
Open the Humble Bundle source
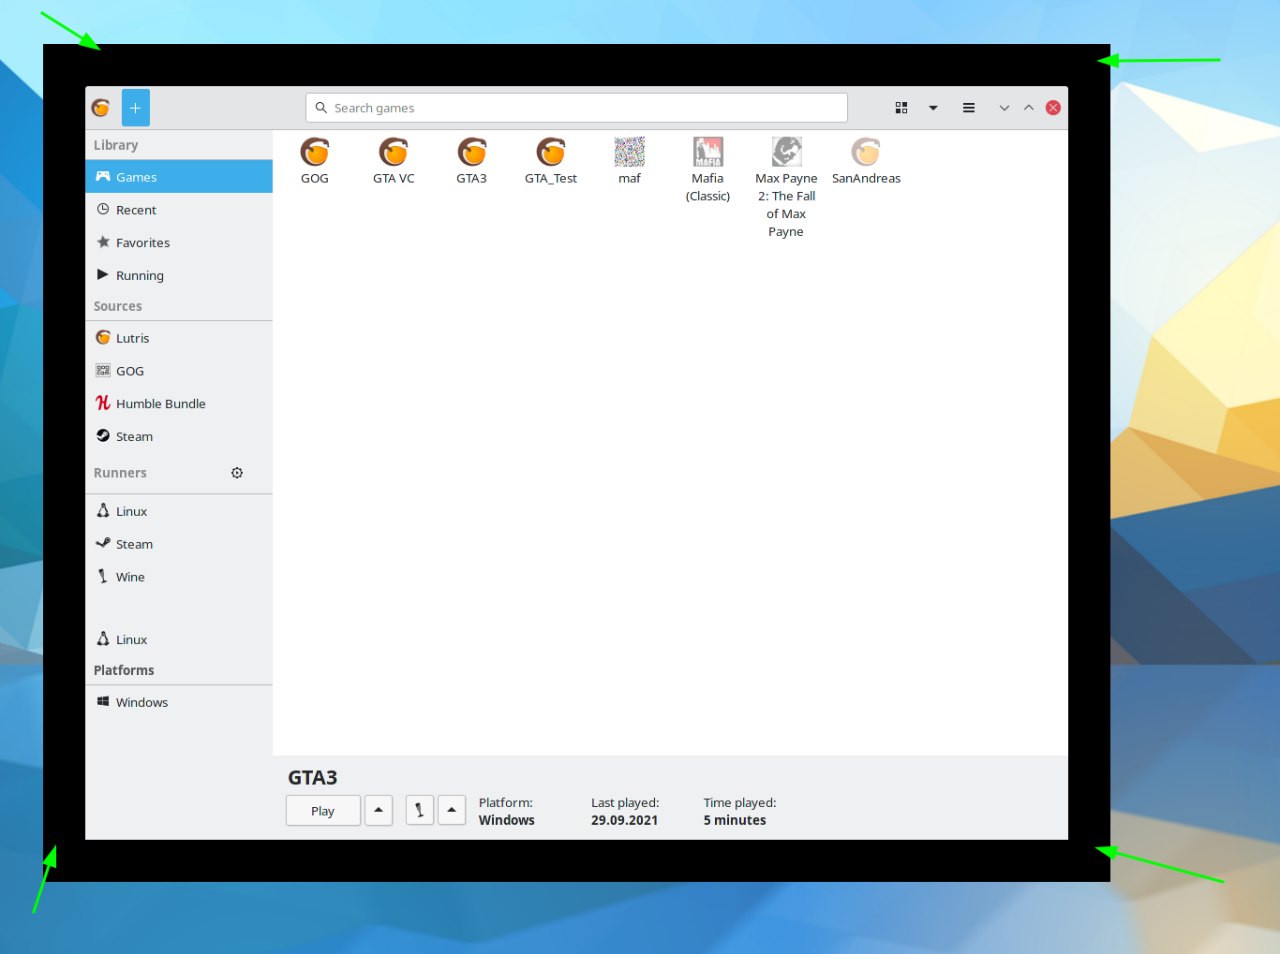(x=179, y=404)
